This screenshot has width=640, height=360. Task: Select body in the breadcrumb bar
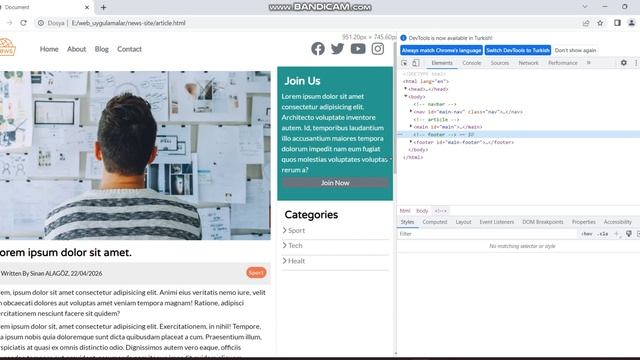tap(422, 211)
